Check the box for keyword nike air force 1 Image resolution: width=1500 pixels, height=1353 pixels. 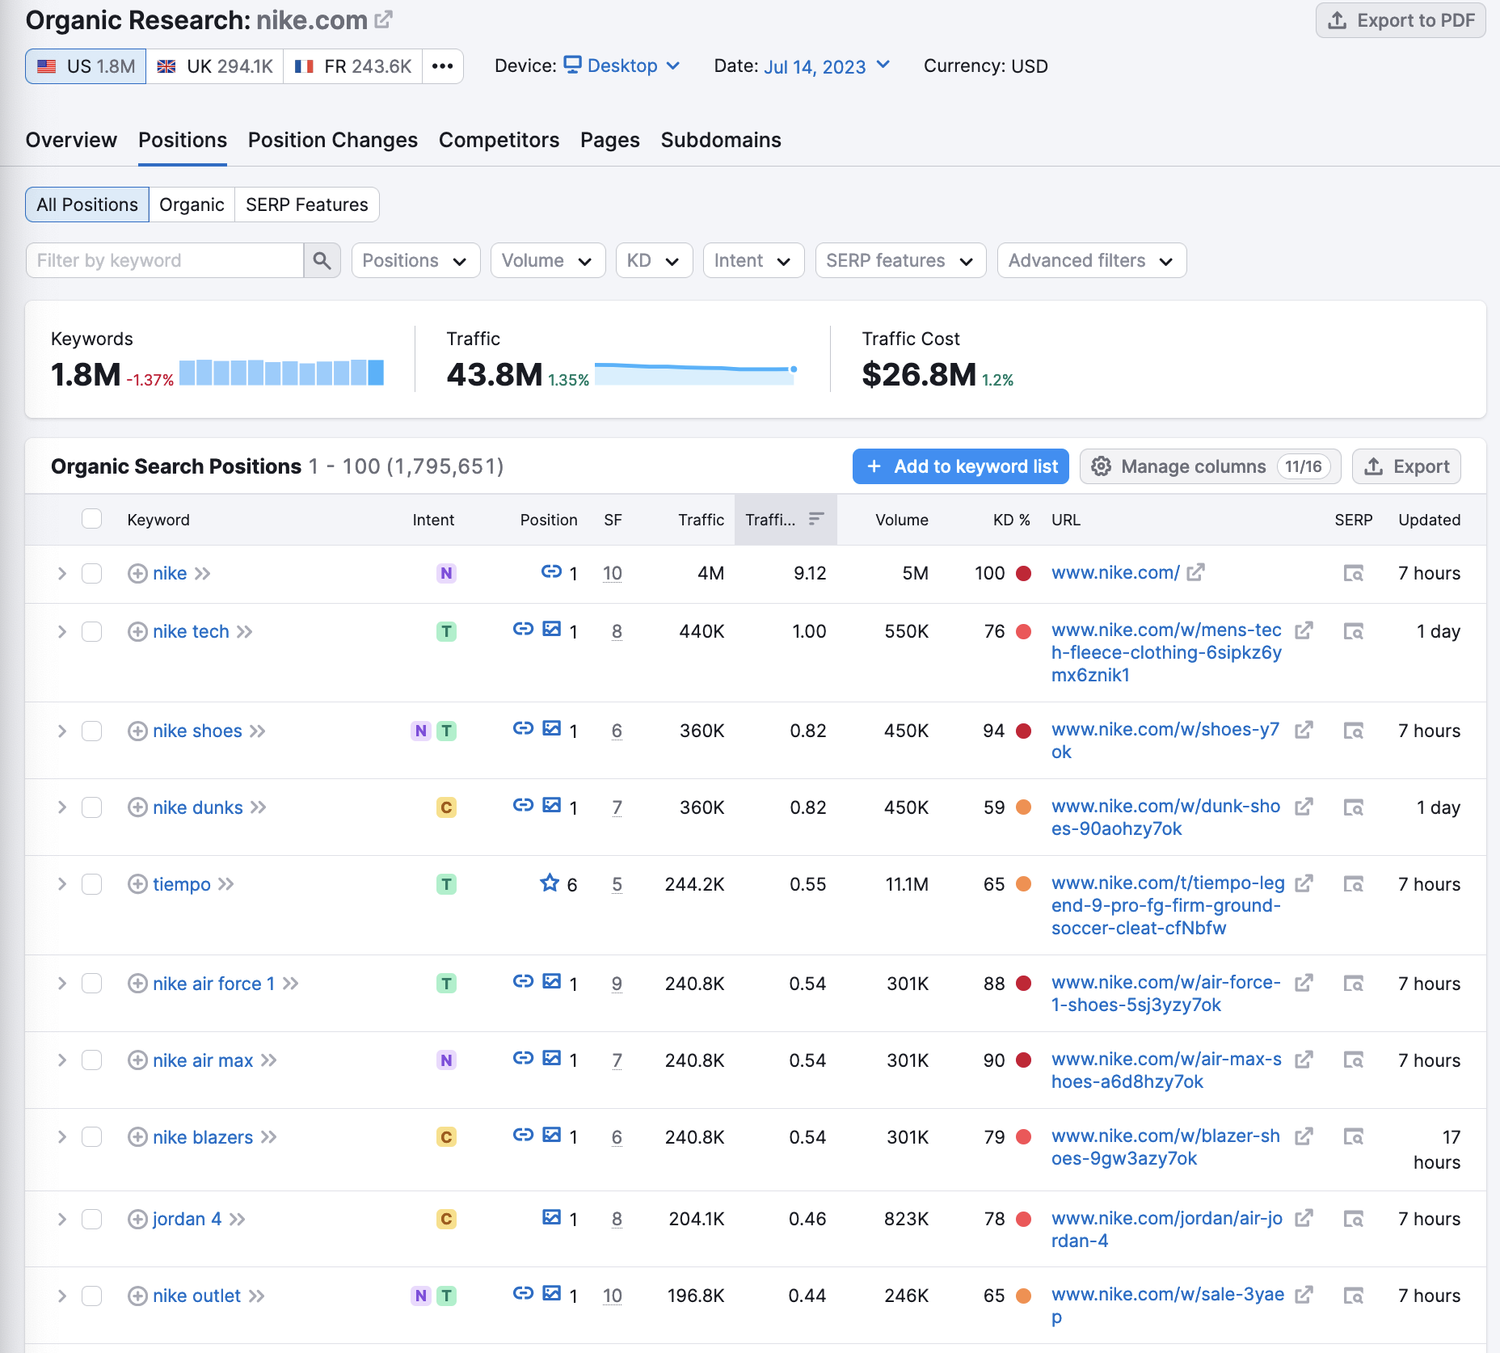[92, 983]
